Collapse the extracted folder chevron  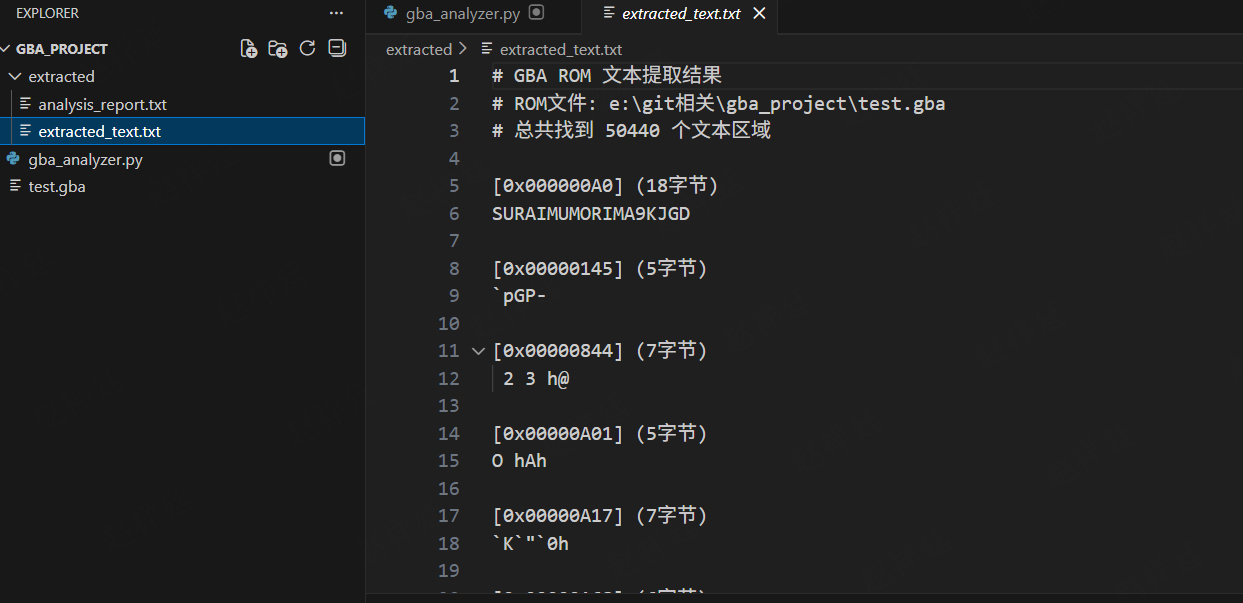[x=14, y=77]
